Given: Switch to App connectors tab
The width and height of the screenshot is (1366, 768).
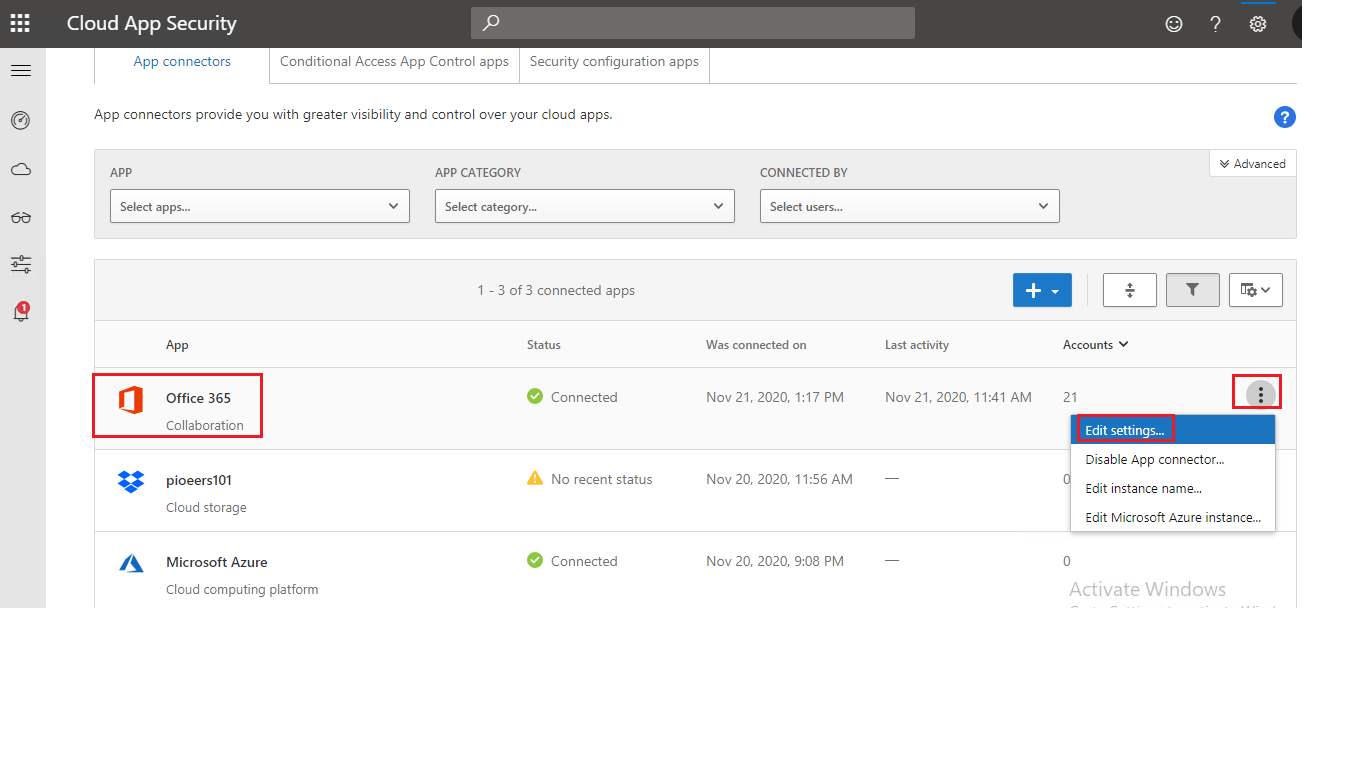Looking at the screenshot, I should tap(182, 62).
